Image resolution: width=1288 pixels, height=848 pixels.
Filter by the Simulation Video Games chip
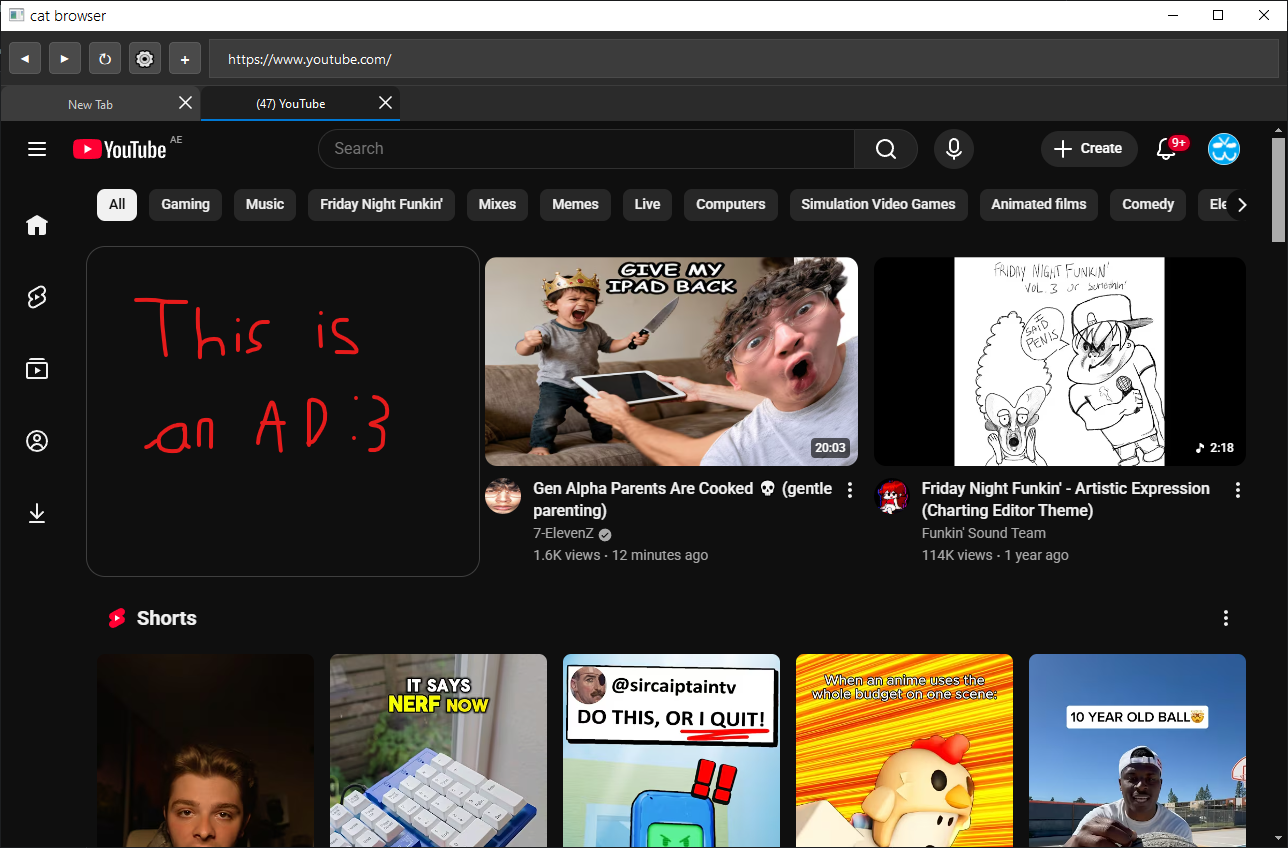click(878, 204)
